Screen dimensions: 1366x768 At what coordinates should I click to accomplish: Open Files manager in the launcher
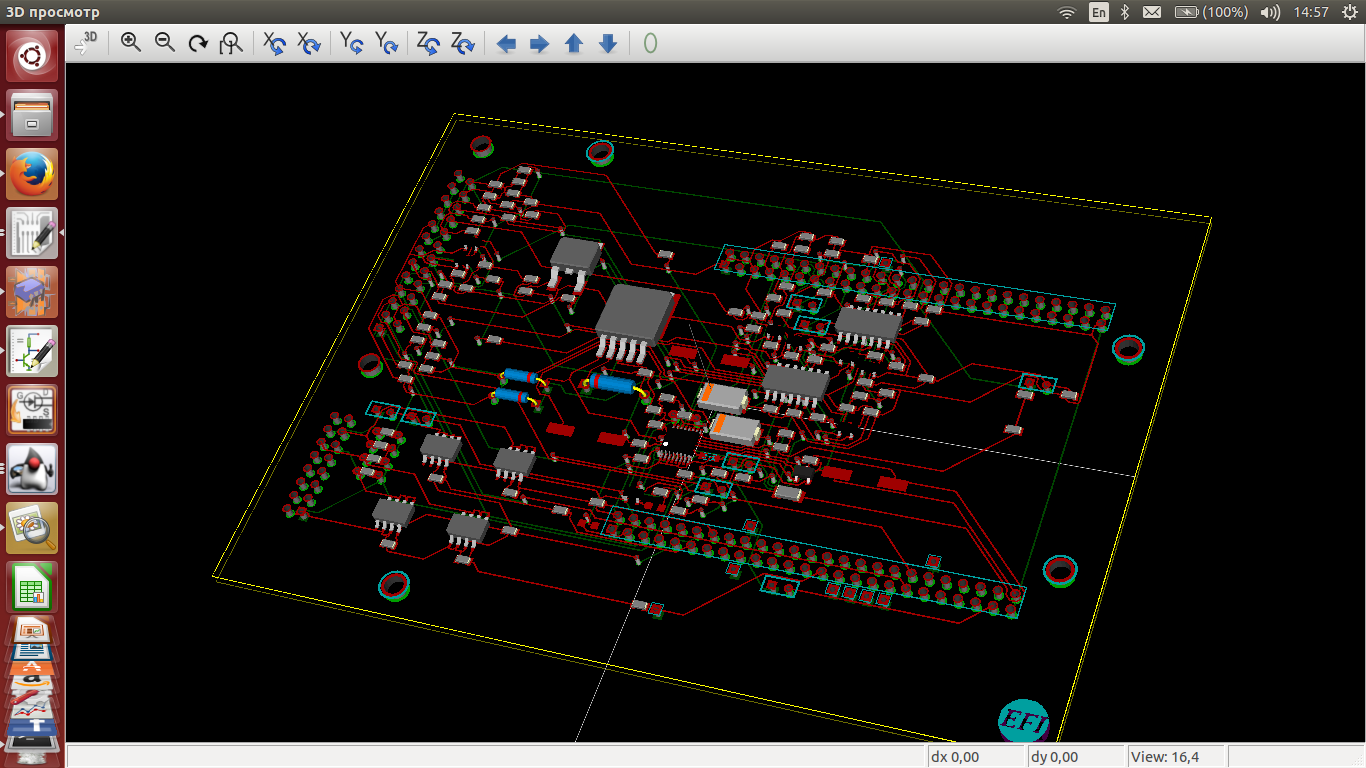click(x=33, y=115)
